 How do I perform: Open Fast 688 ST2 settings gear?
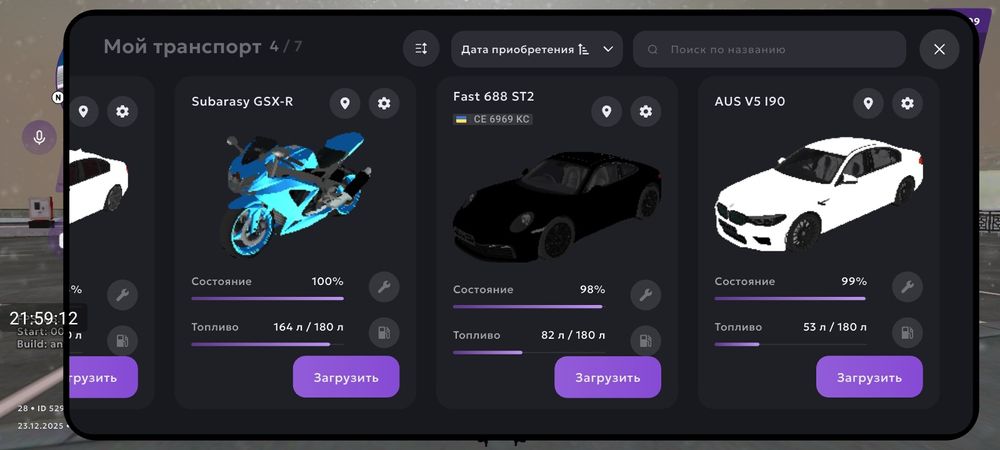pyautogui.click(x=645, y=112)
